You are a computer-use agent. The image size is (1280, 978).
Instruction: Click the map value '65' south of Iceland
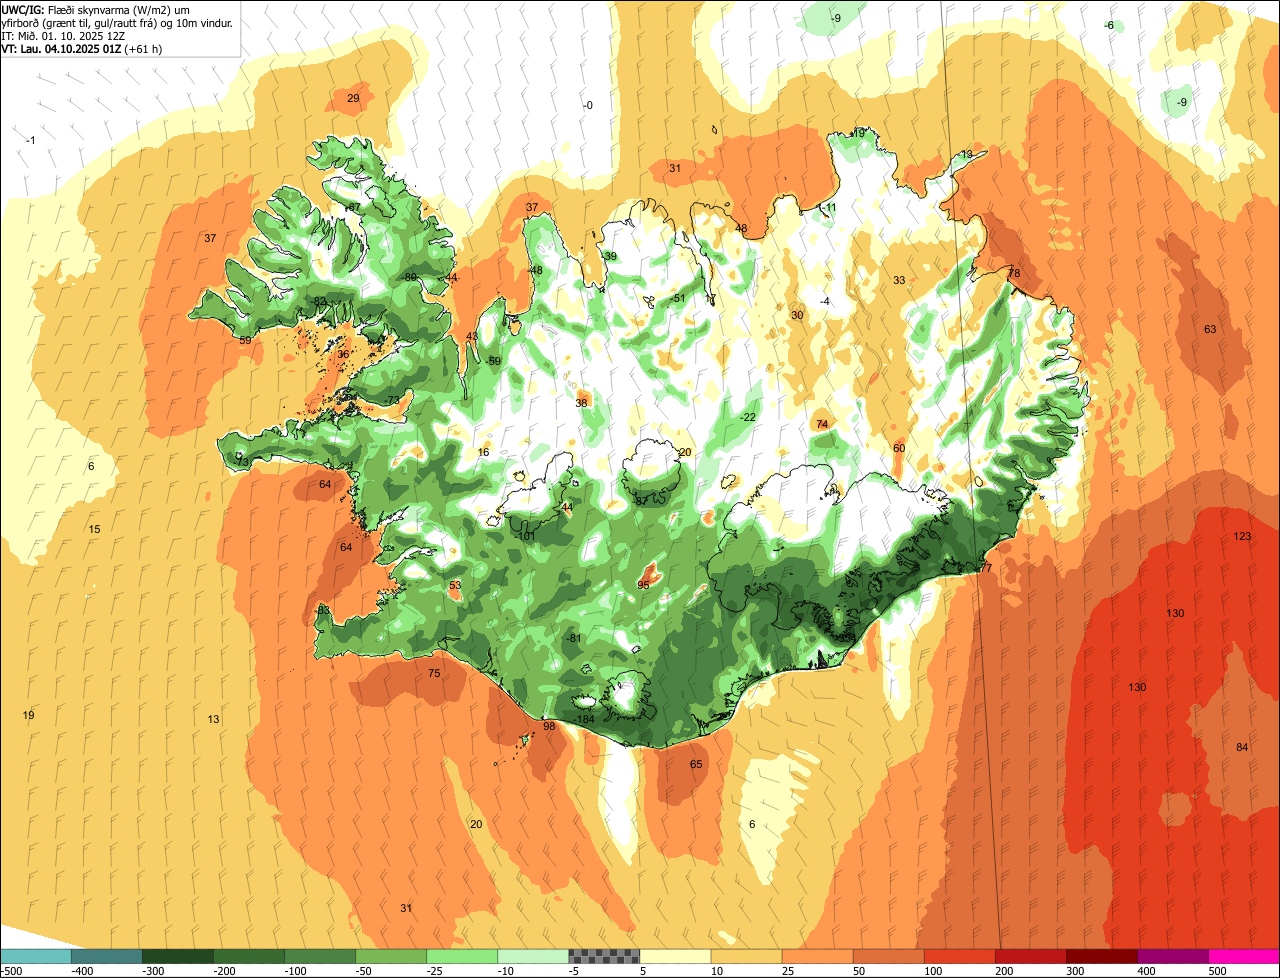point(696,765)
